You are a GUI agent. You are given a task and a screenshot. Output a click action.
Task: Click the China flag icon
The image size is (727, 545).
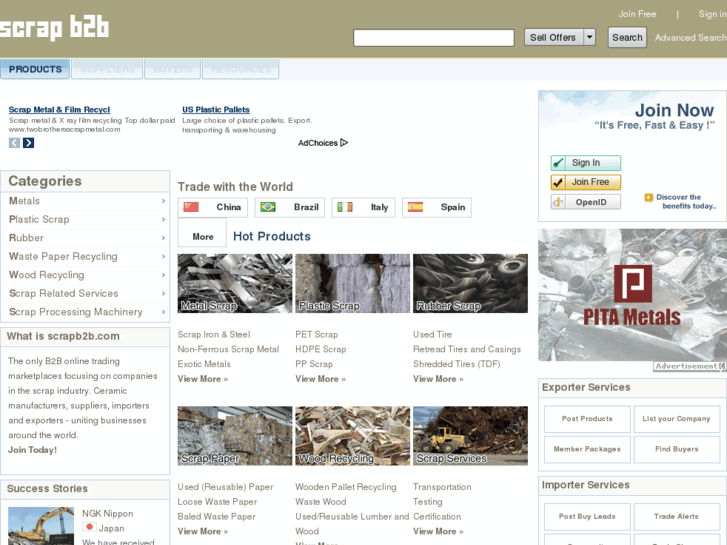click(191, 207)
